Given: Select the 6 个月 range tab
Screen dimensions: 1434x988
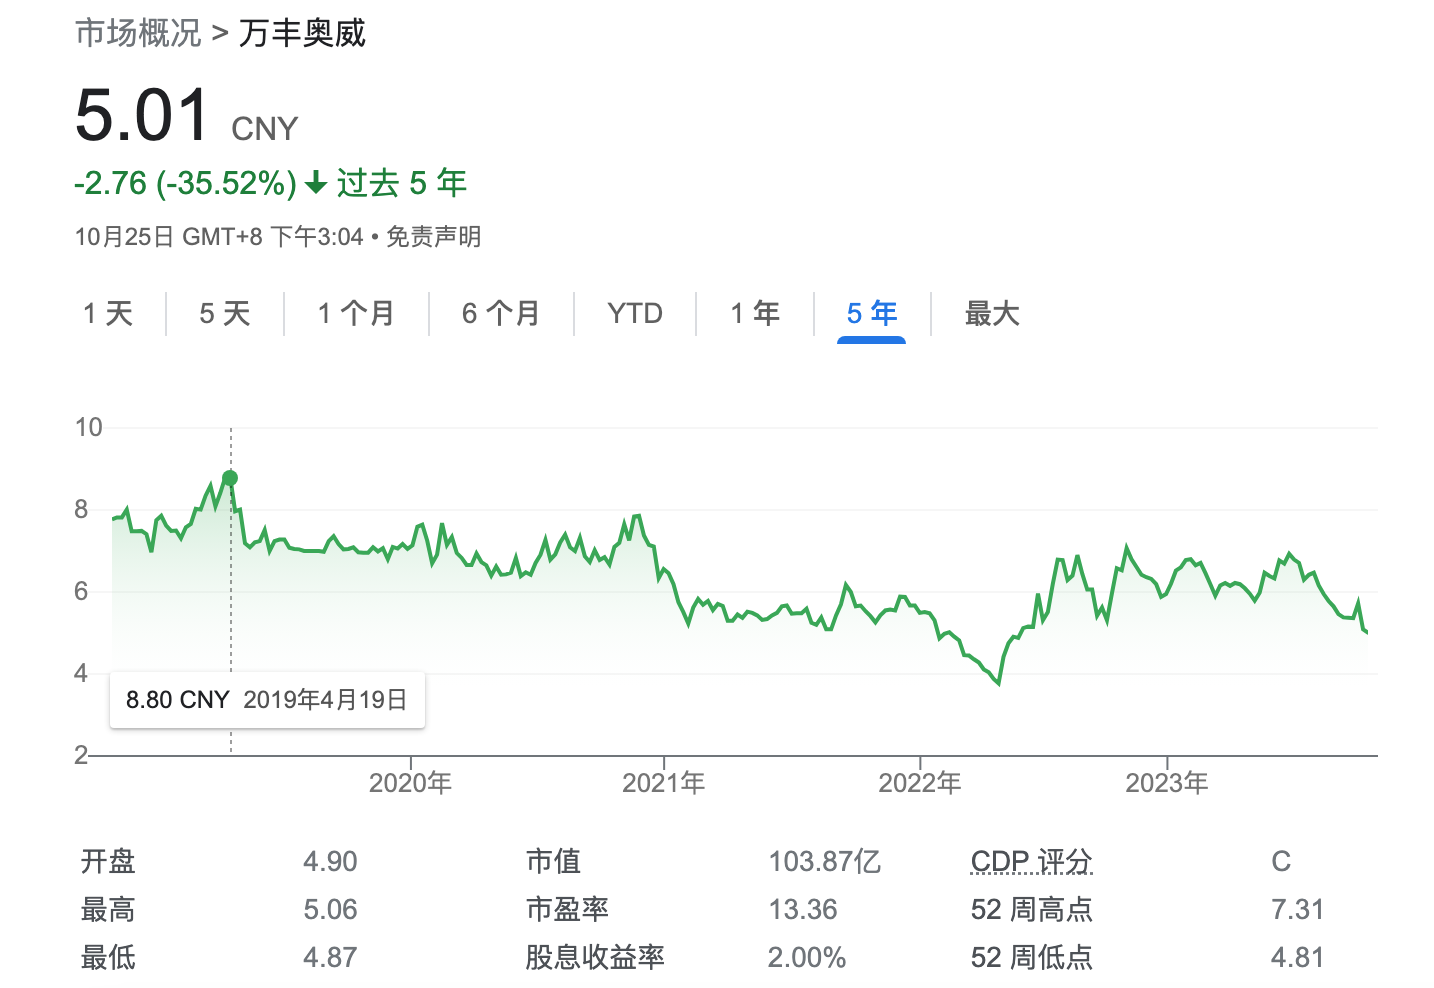Looking at the screenshot, I should coord(500,314).
